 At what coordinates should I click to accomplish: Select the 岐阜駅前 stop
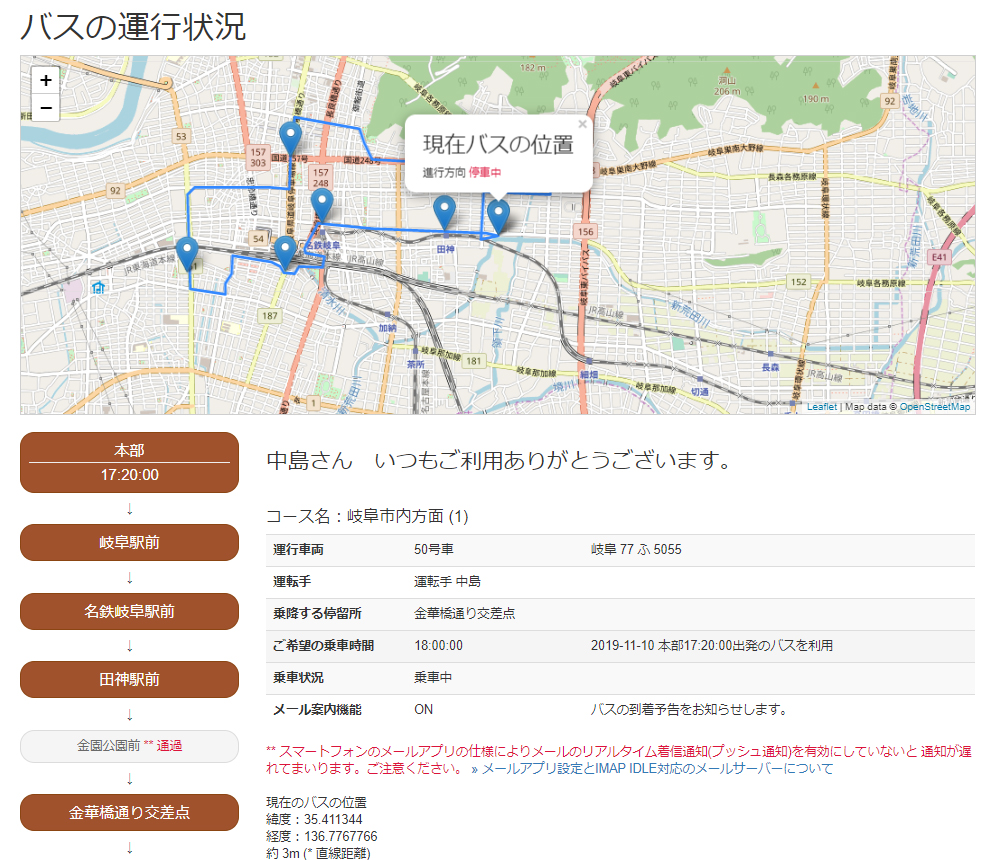click(x=130, y=543)
